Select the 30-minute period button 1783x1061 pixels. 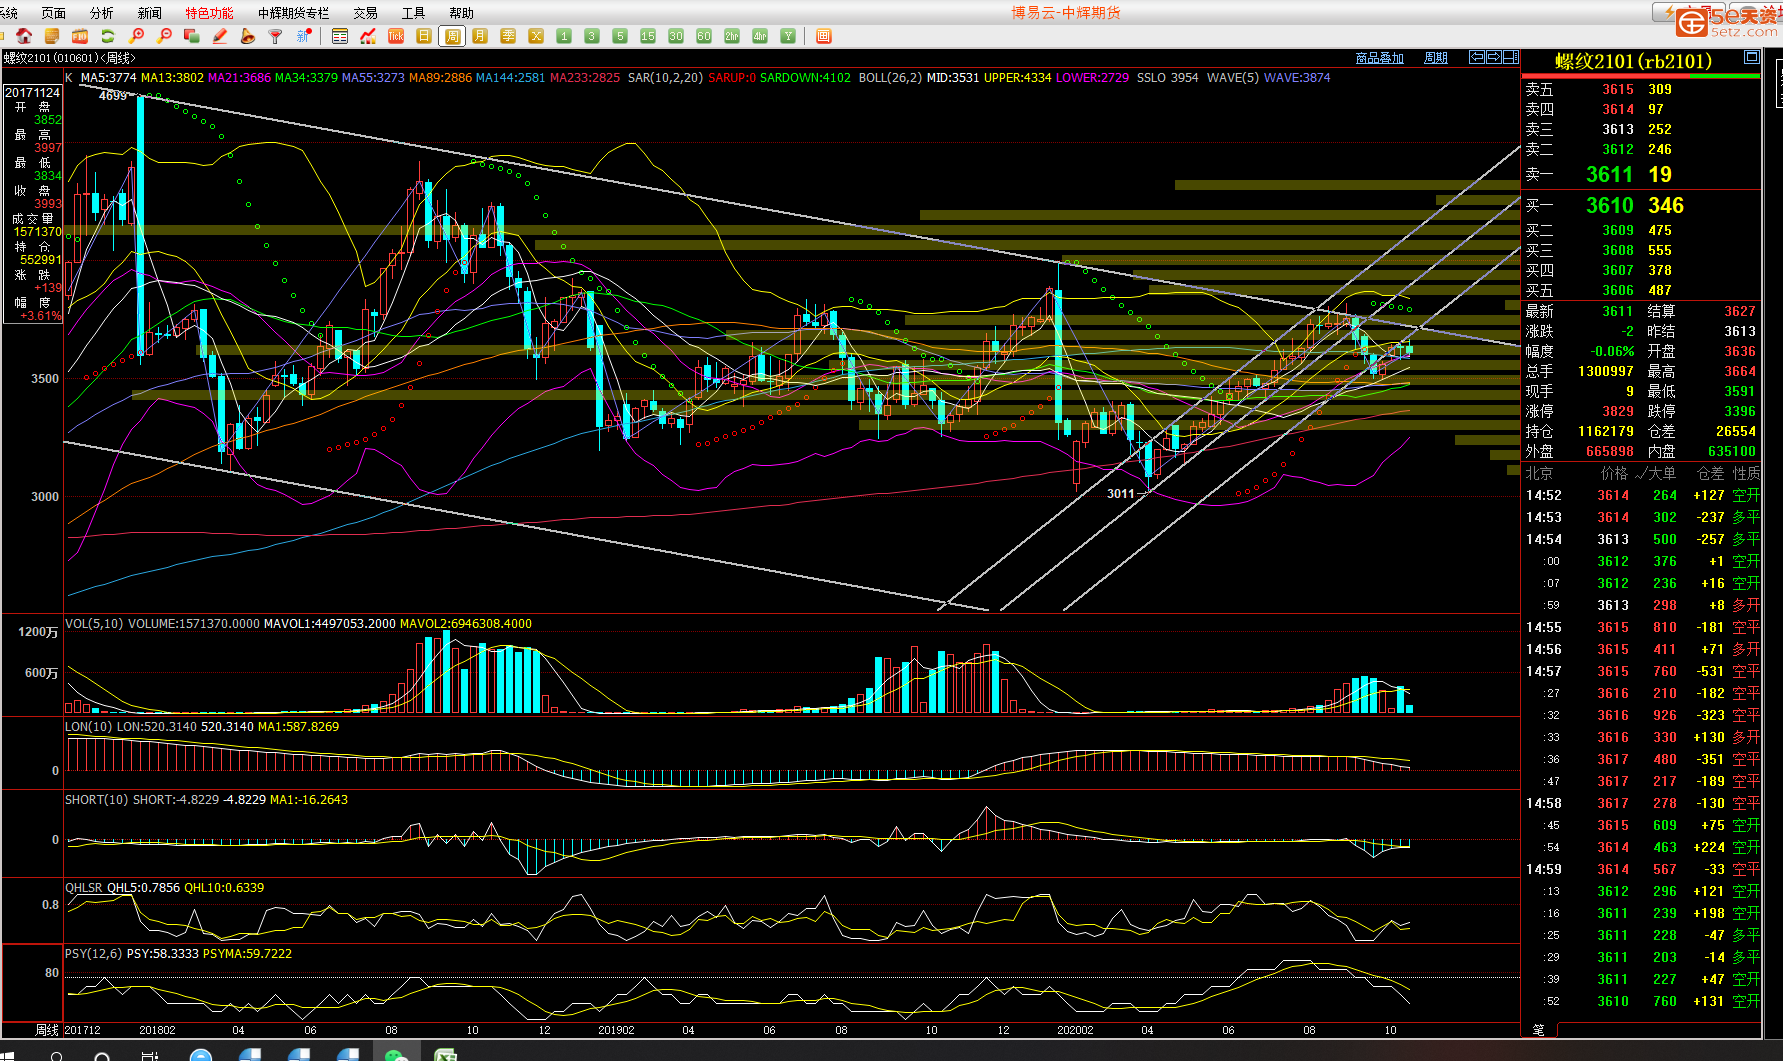(676, 36)
